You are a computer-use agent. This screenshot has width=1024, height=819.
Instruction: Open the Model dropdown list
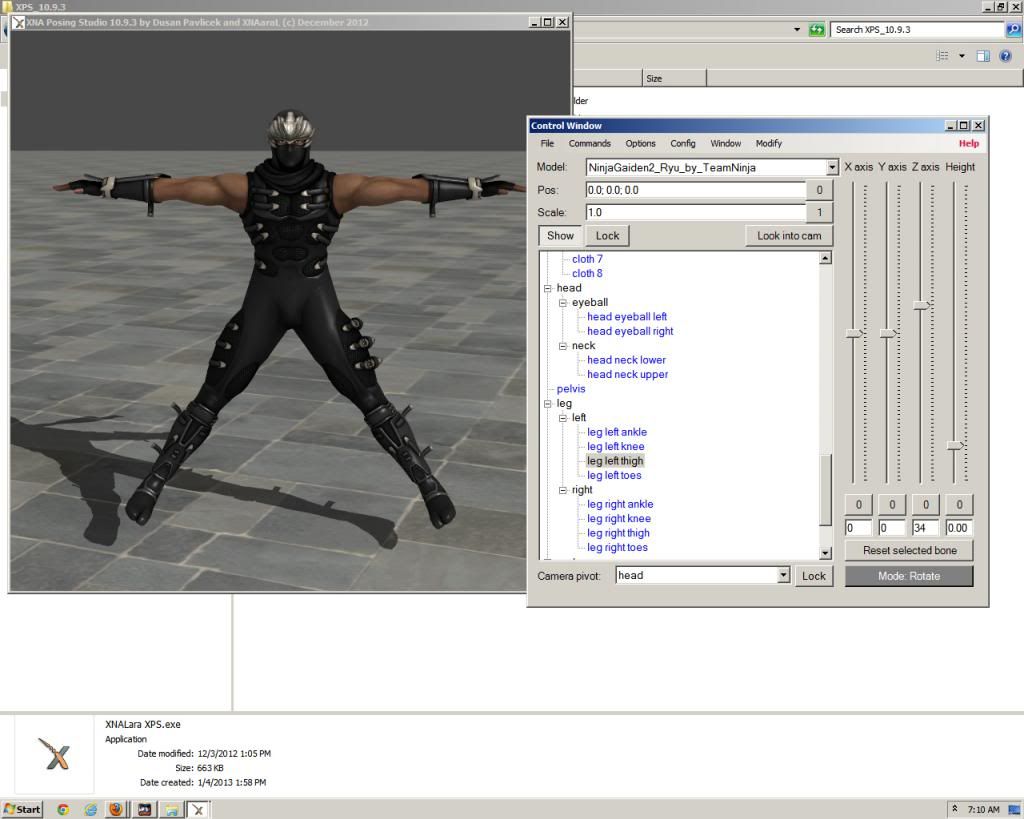[x=832, y=168]
